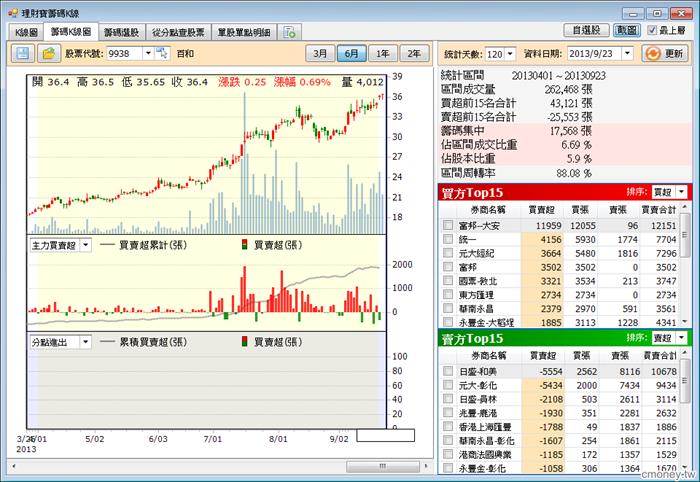Click the 截圖 screenshot button
This screenshot has width=700, height=482.
[x=627, y=30]
